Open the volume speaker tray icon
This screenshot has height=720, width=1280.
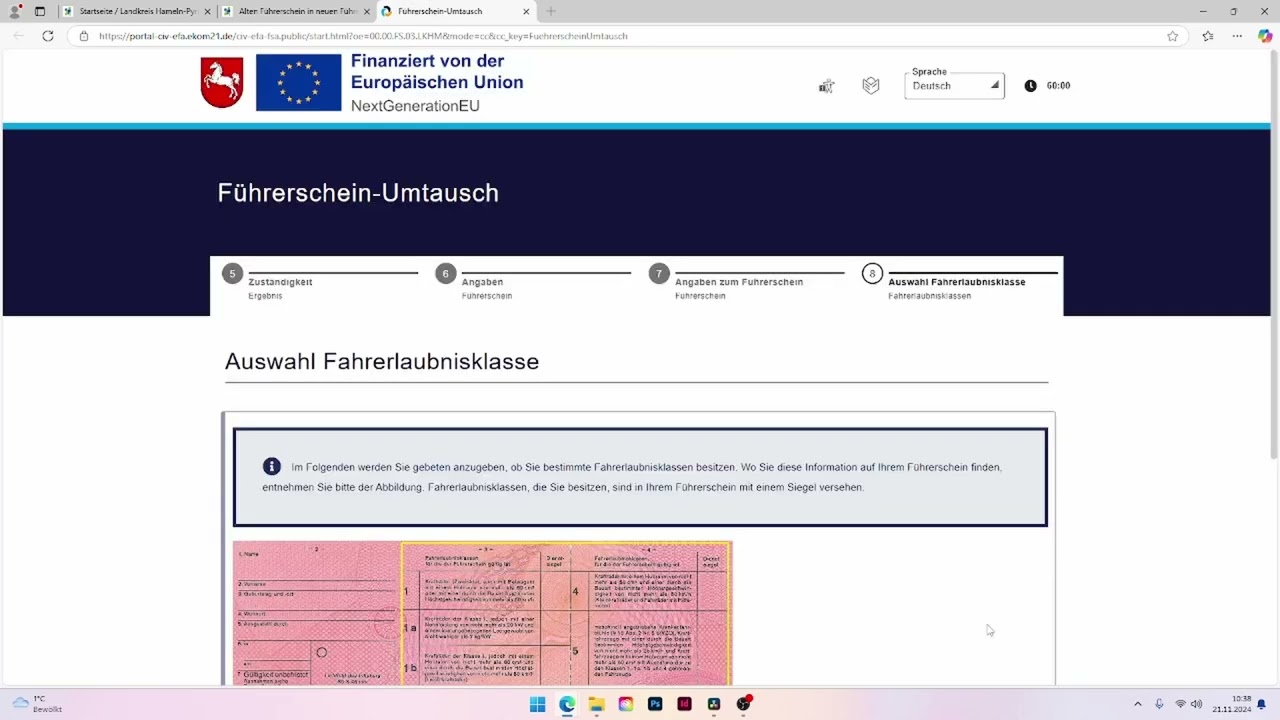coord(1196,704)
